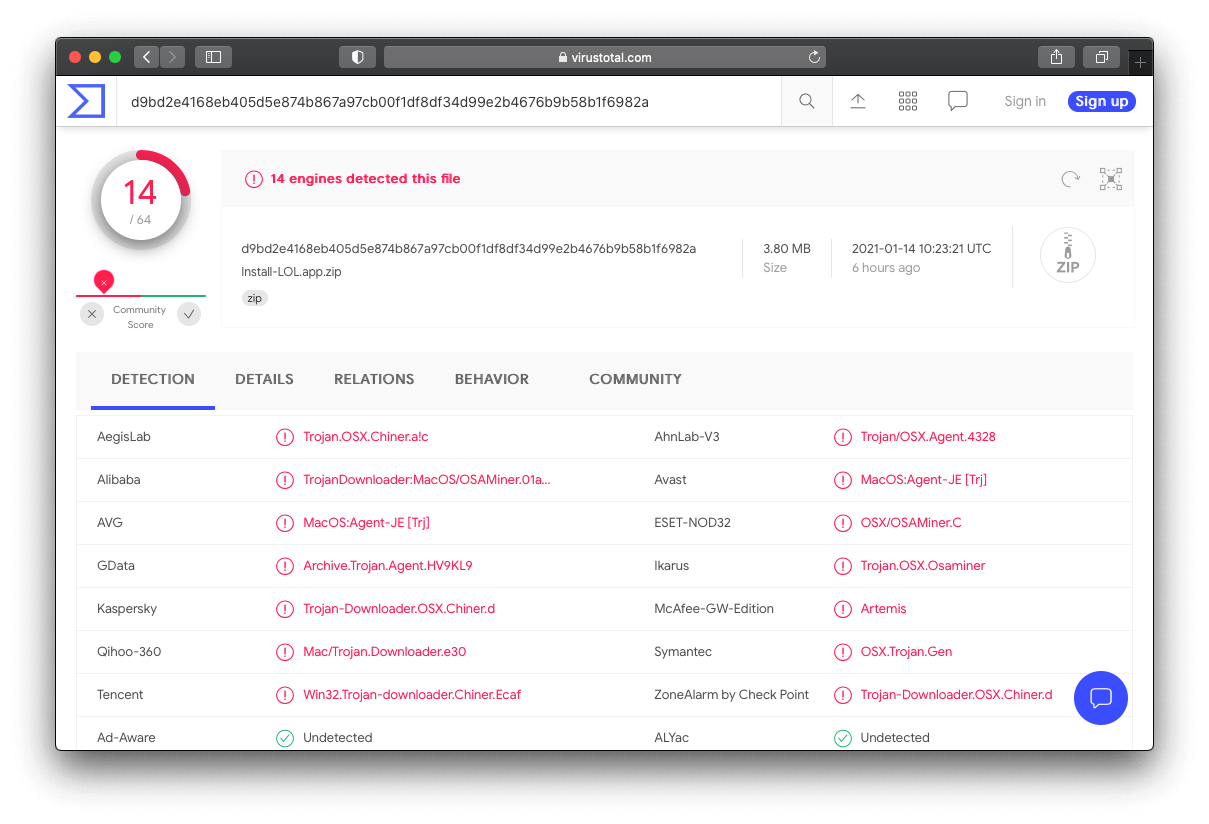1209x824 pixels.
Task: Click Mac/Trojan.Downloader.e30 detection
Action: coord(385,652)
